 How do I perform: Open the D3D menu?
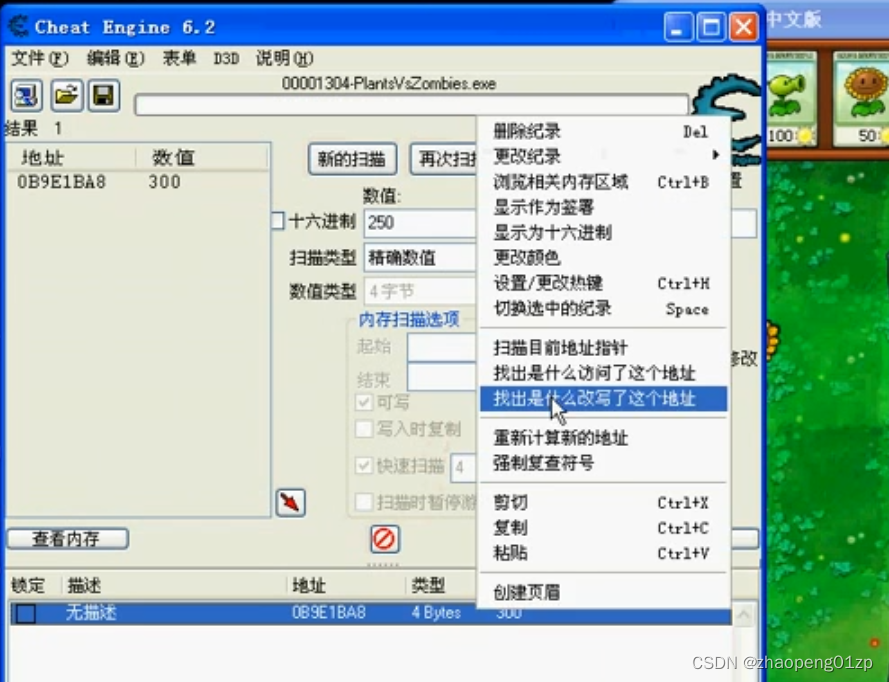(x=226, y=58)
